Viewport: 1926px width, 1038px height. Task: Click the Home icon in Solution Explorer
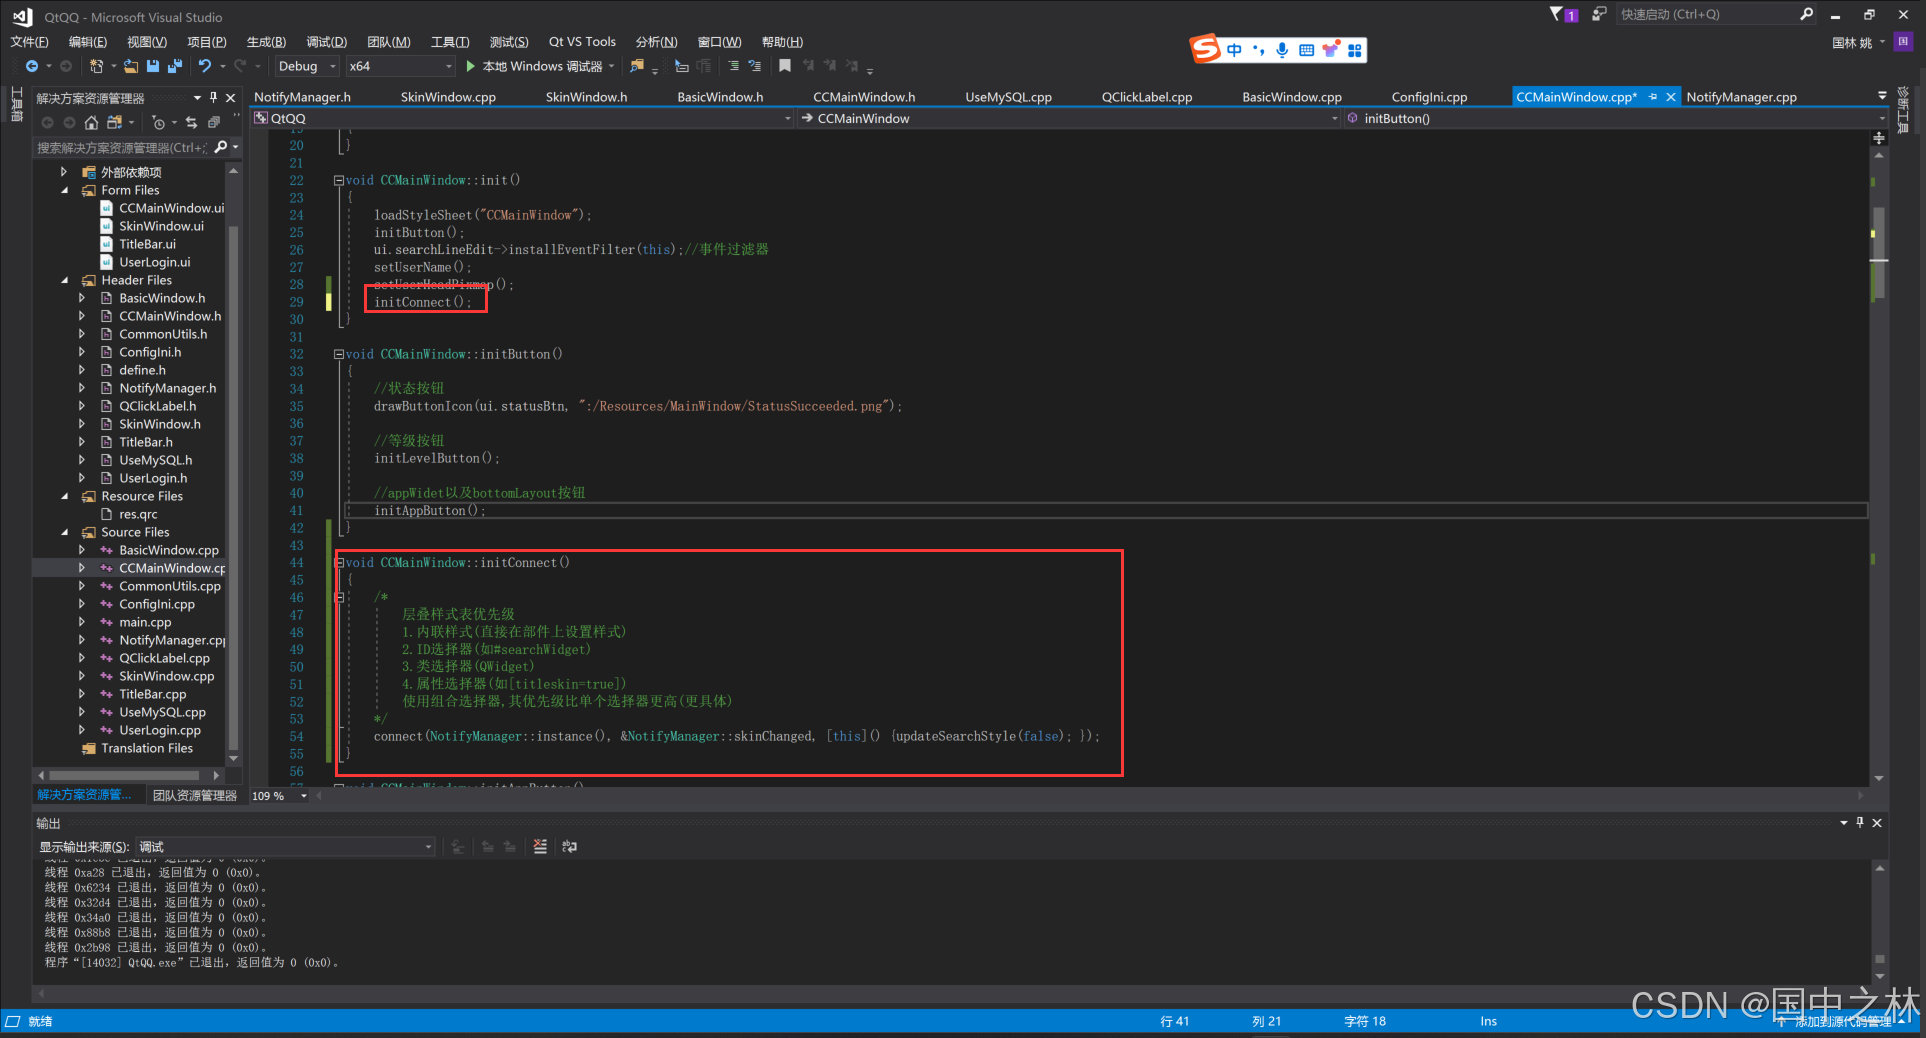(x=91, y=122)
